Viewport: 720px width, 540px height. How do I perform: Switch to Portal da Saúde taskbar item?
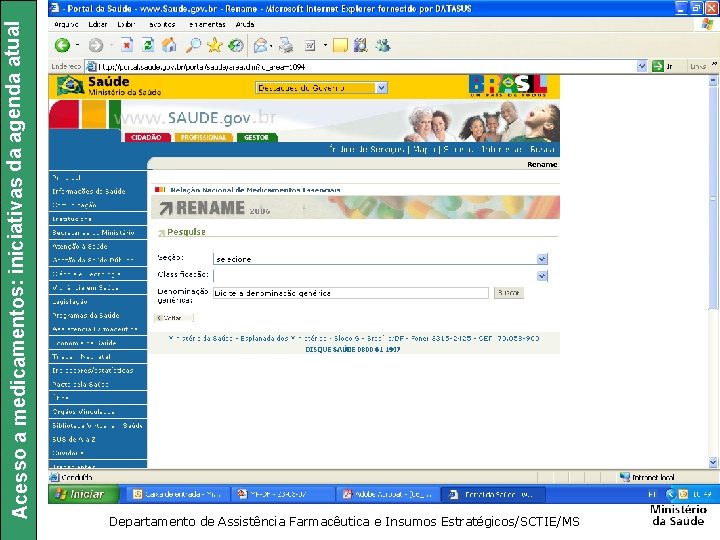(494, 494)
